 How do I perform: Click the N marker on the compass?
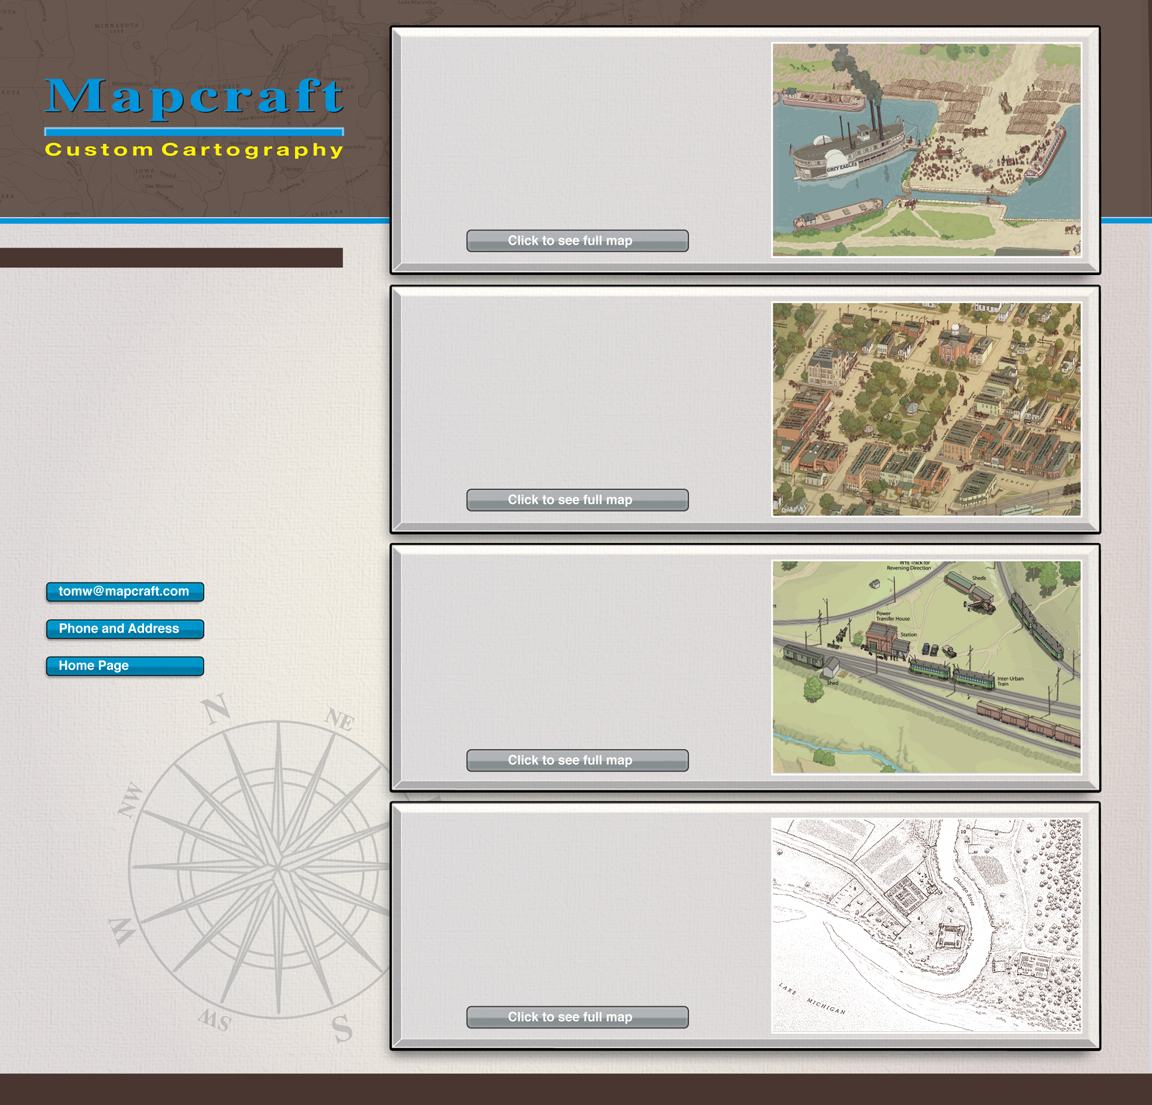tap(216, 710)
